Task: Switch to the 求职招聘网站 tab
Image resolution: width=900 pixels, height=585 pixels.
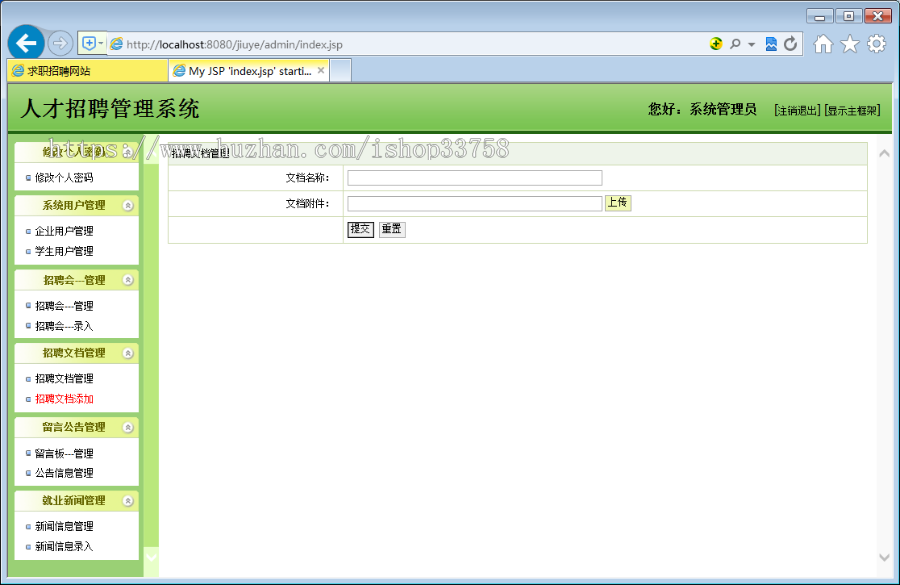Action: pos(85,70)
